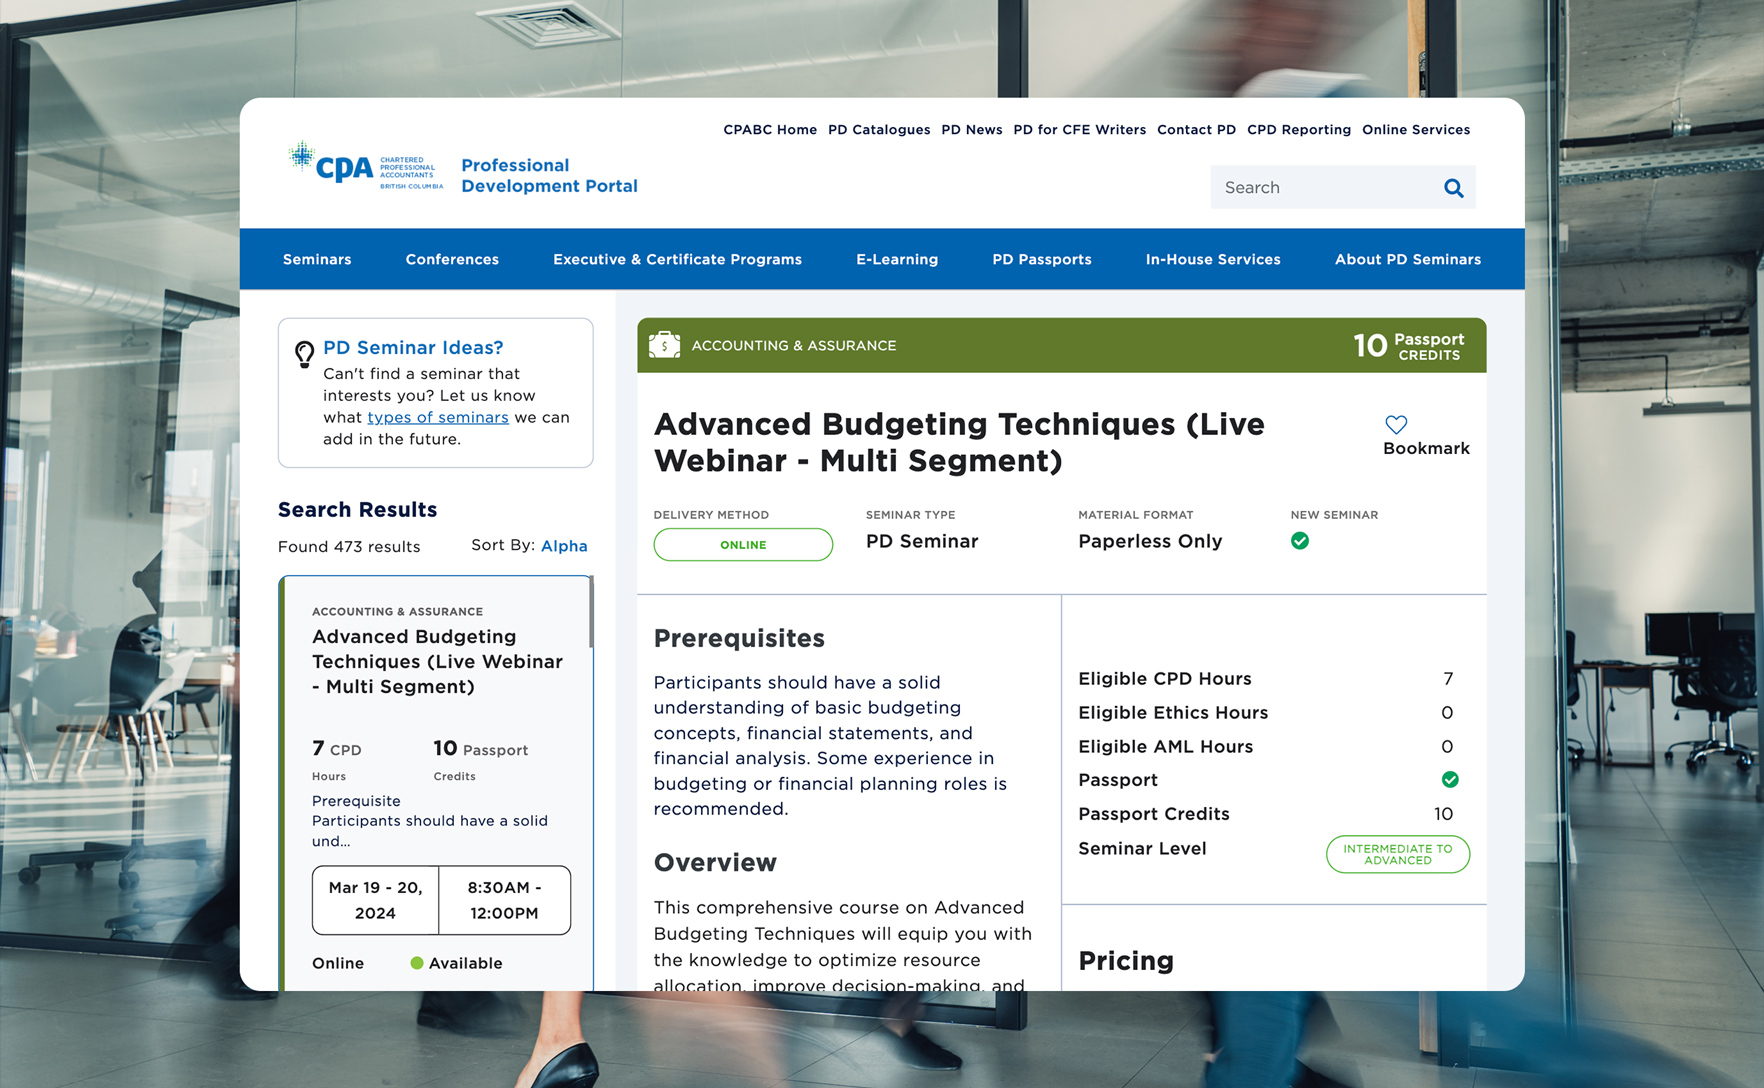Click the Mar 19 - 20, 2024 date block

[x=374, y=900]
